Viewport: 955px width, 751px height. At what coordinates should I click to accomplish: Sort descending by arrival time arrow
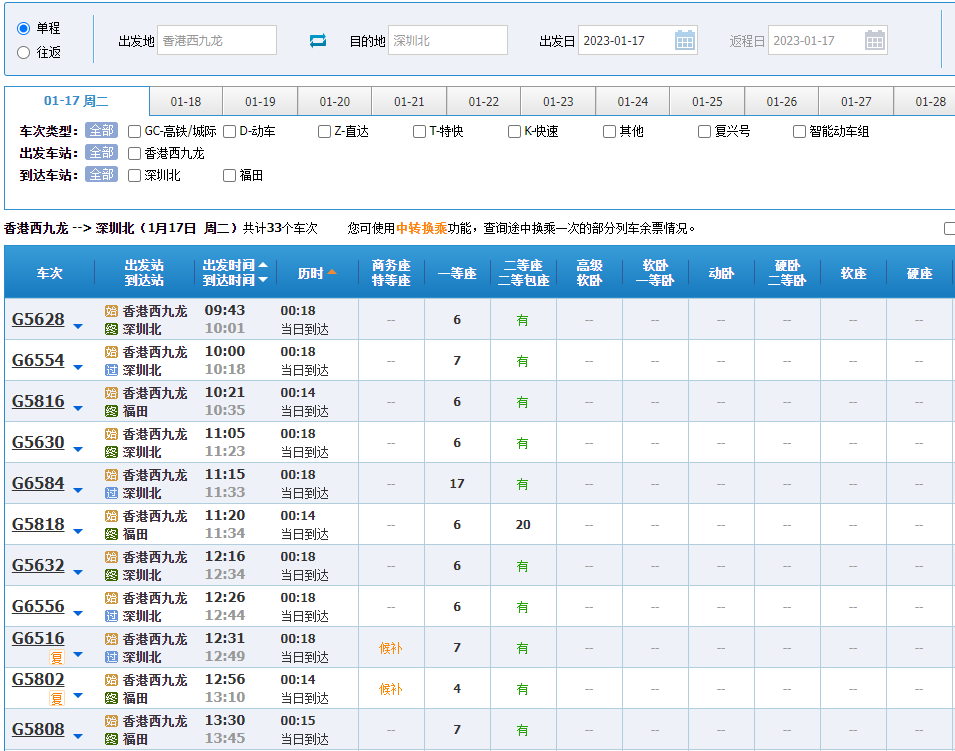263,281
